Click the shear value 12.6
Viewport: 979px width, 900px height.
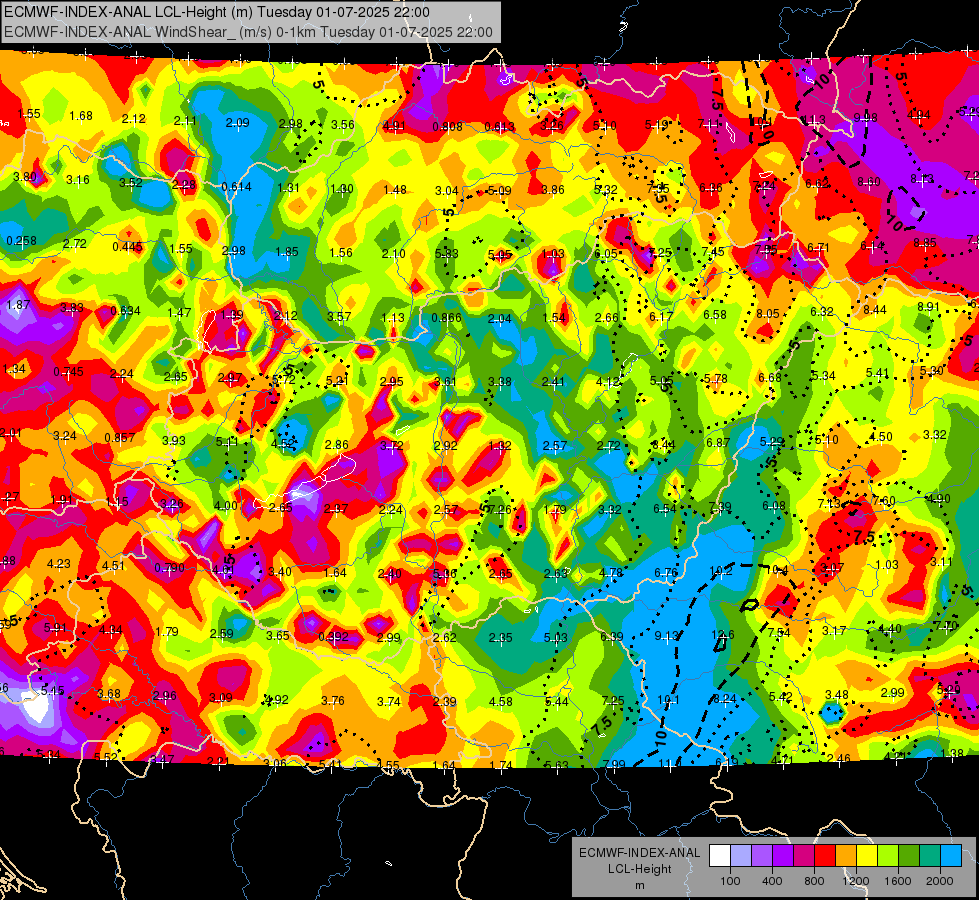point(722,635)
